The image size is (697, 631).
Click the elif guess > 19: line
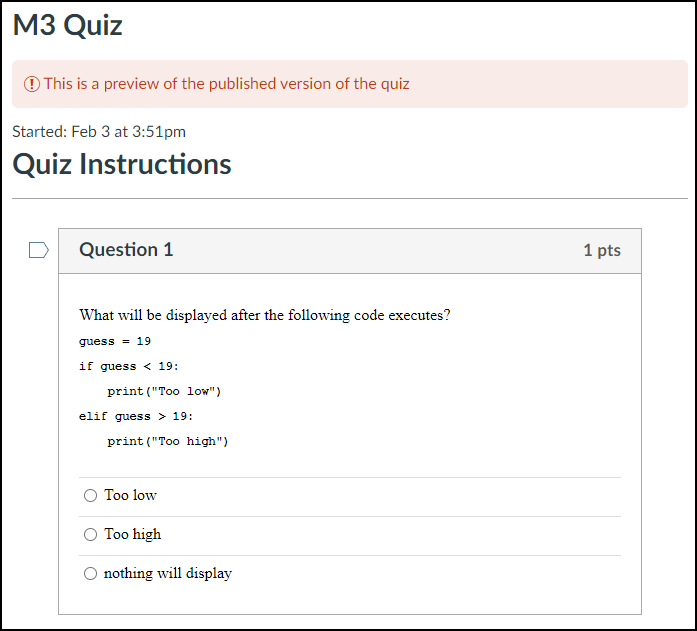click(x=136, y=416)
